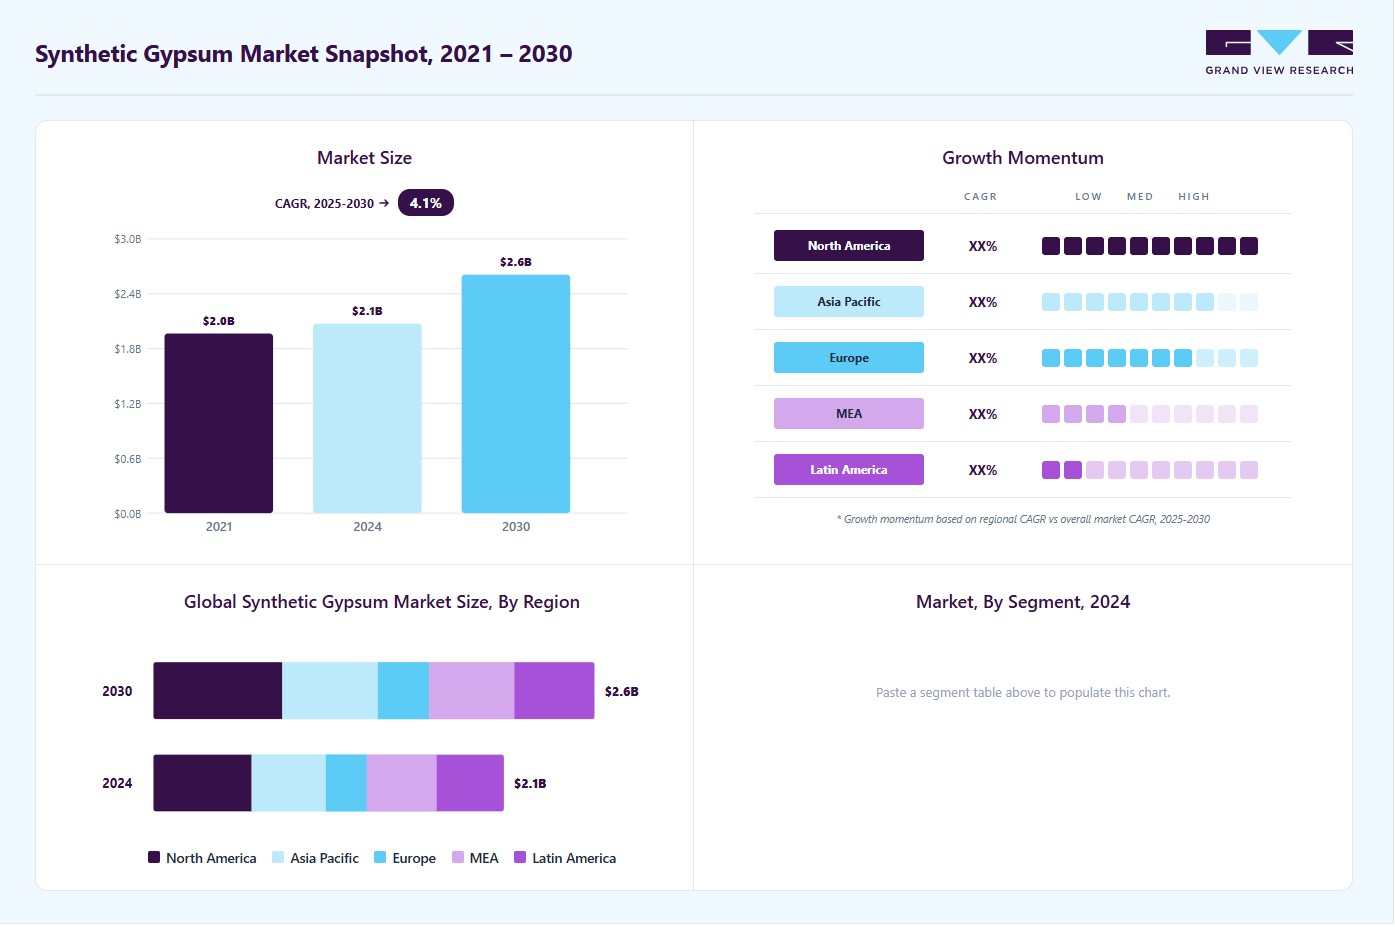Image resolution: width=1395 pixels, height=927 pixels.
Task: Click Asia Pacific segment of 2030 stacked bar
Action: [x=330, y=691]
